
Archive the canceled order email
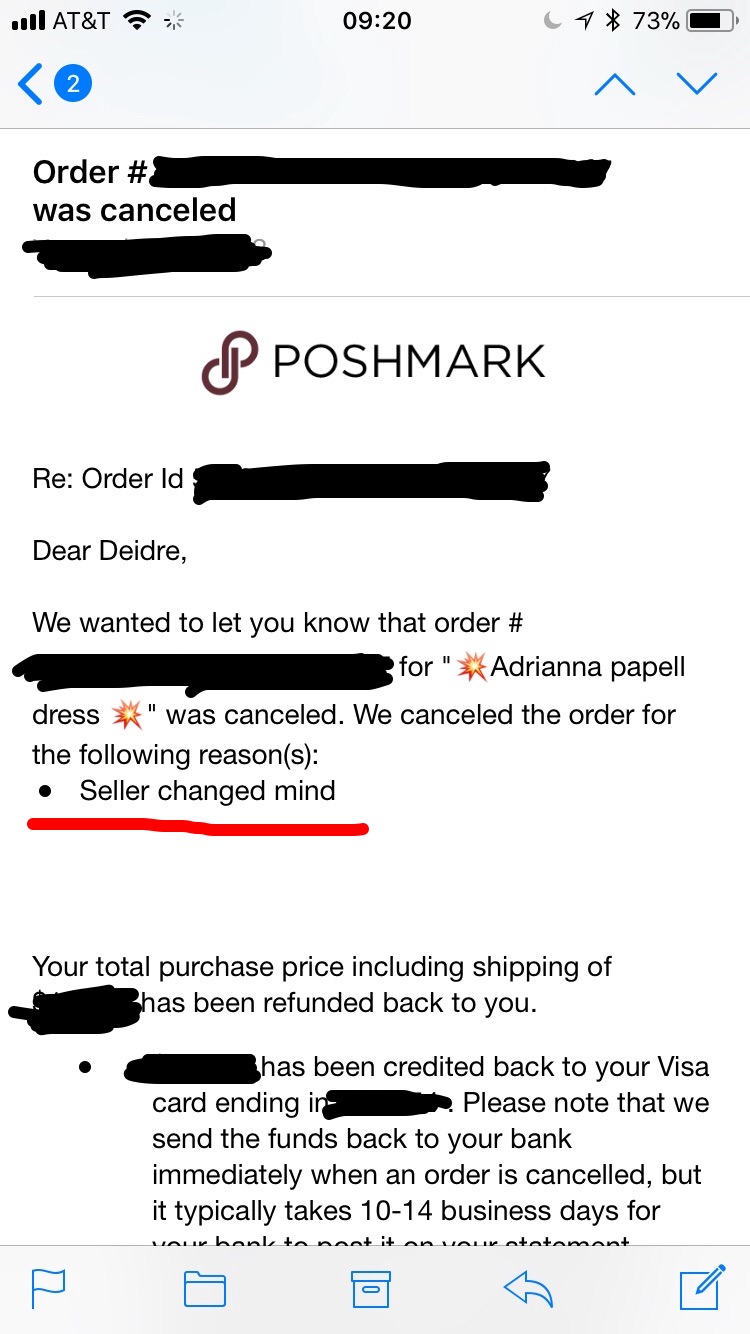tap(369, 1289)
